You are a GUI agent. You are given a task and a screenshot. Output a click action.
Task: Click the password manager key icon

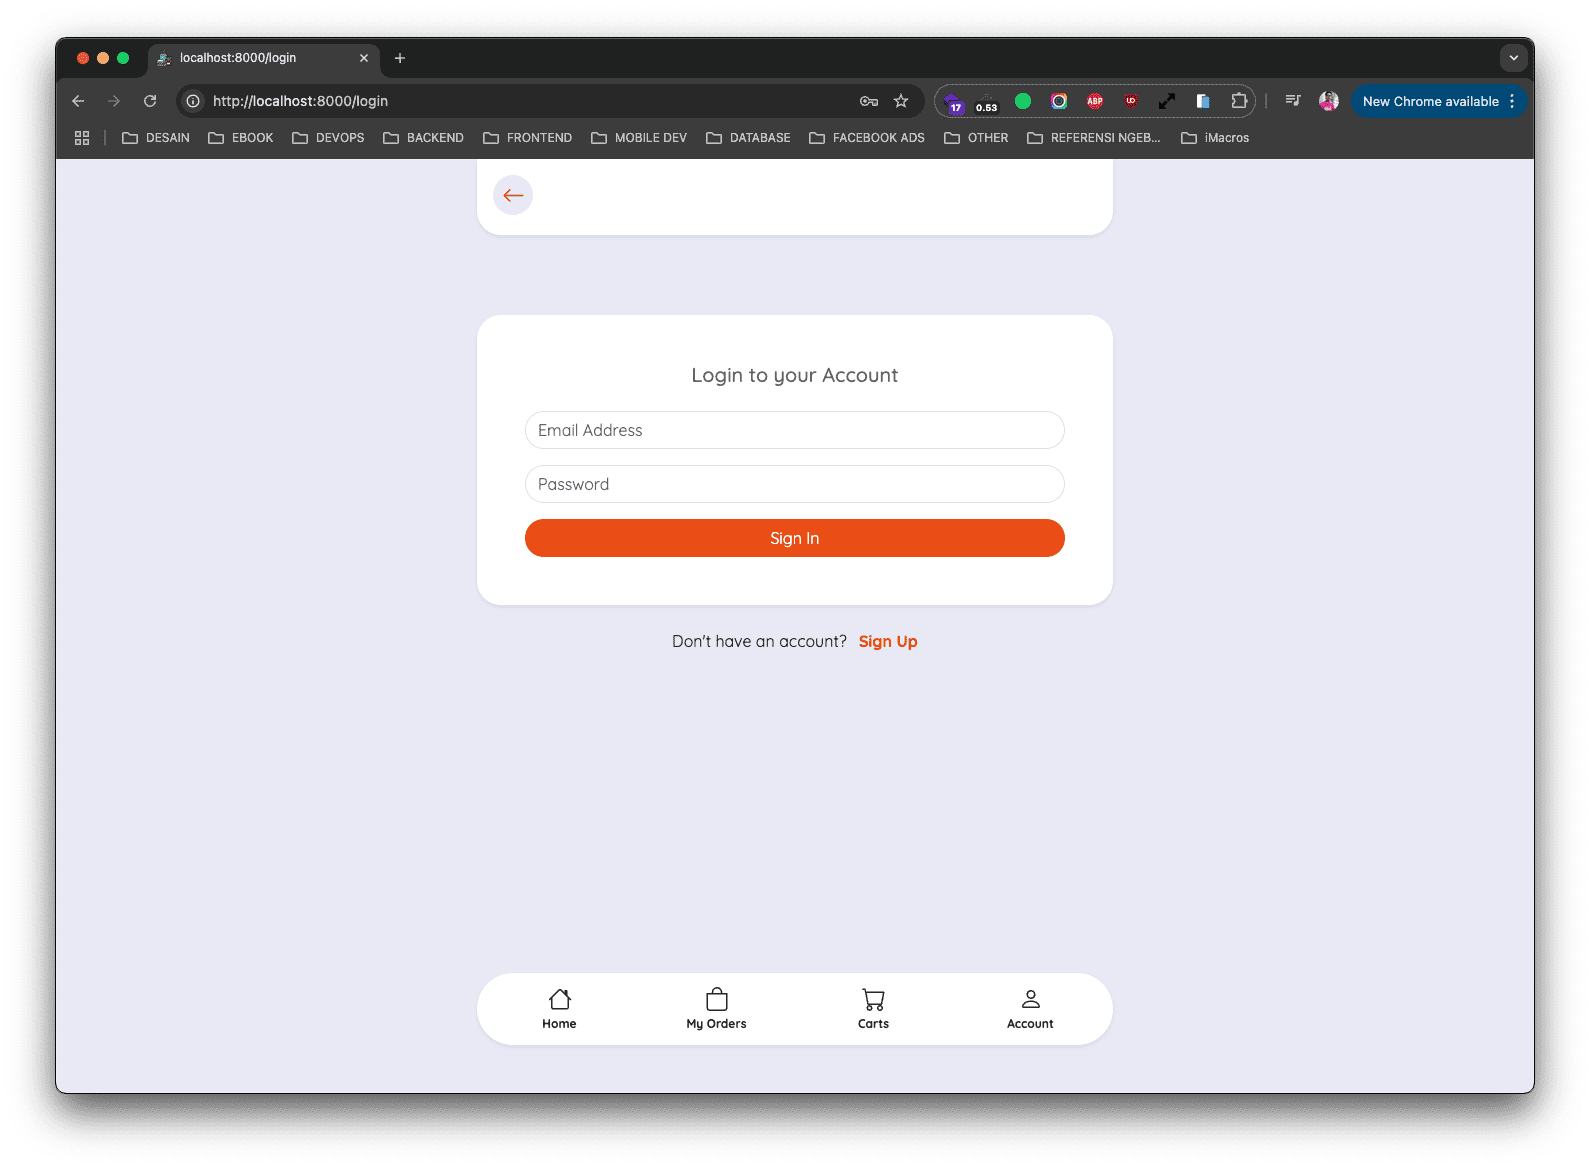pos(868,101)
